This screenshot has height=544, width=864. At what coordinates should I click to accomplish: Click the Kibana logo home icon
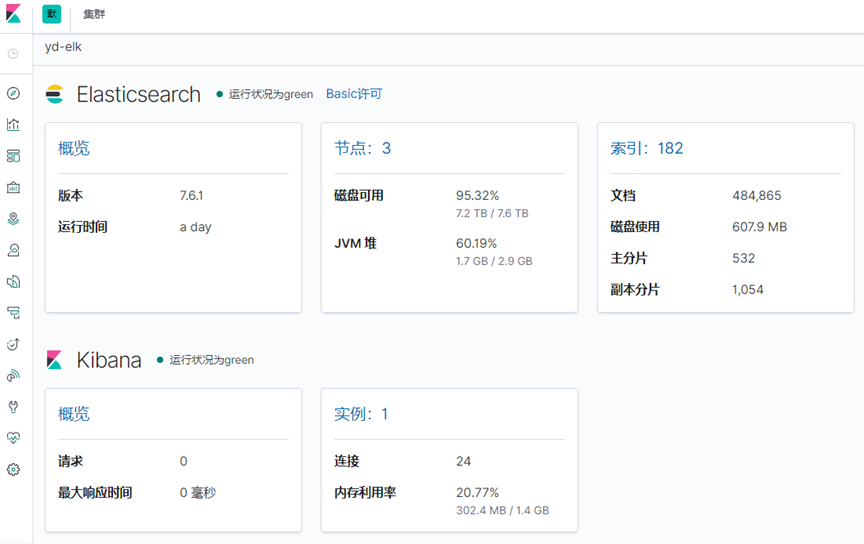pyautogui.click(x=13, y=14)
